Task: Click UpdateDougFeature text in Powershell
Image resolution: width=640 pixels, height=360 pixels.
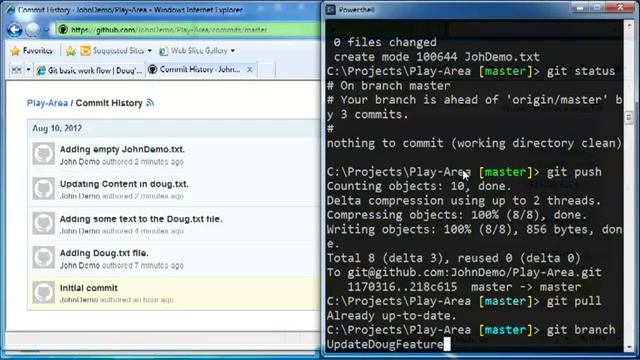Action: click(385, 344)
